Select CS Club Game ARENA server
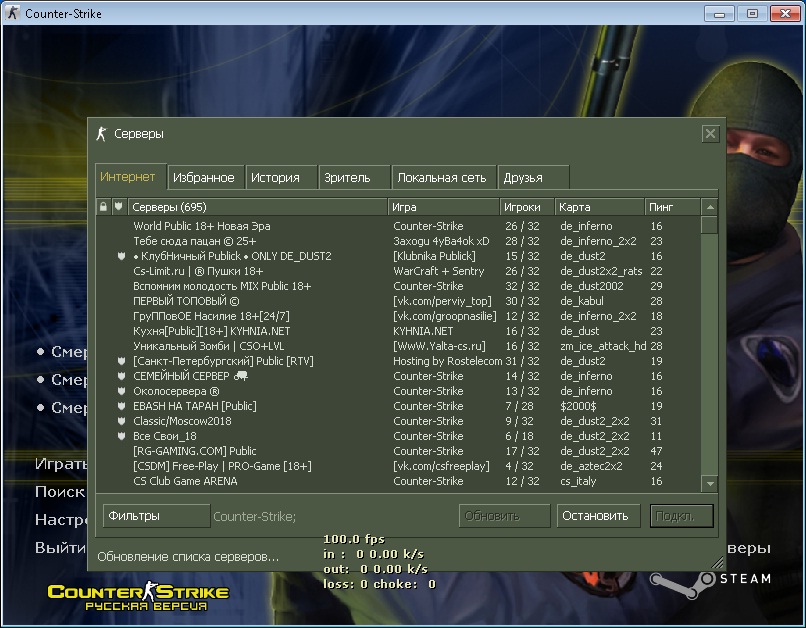Image resolution: width=806 pixels, height=628 pixels. point(398,481)
